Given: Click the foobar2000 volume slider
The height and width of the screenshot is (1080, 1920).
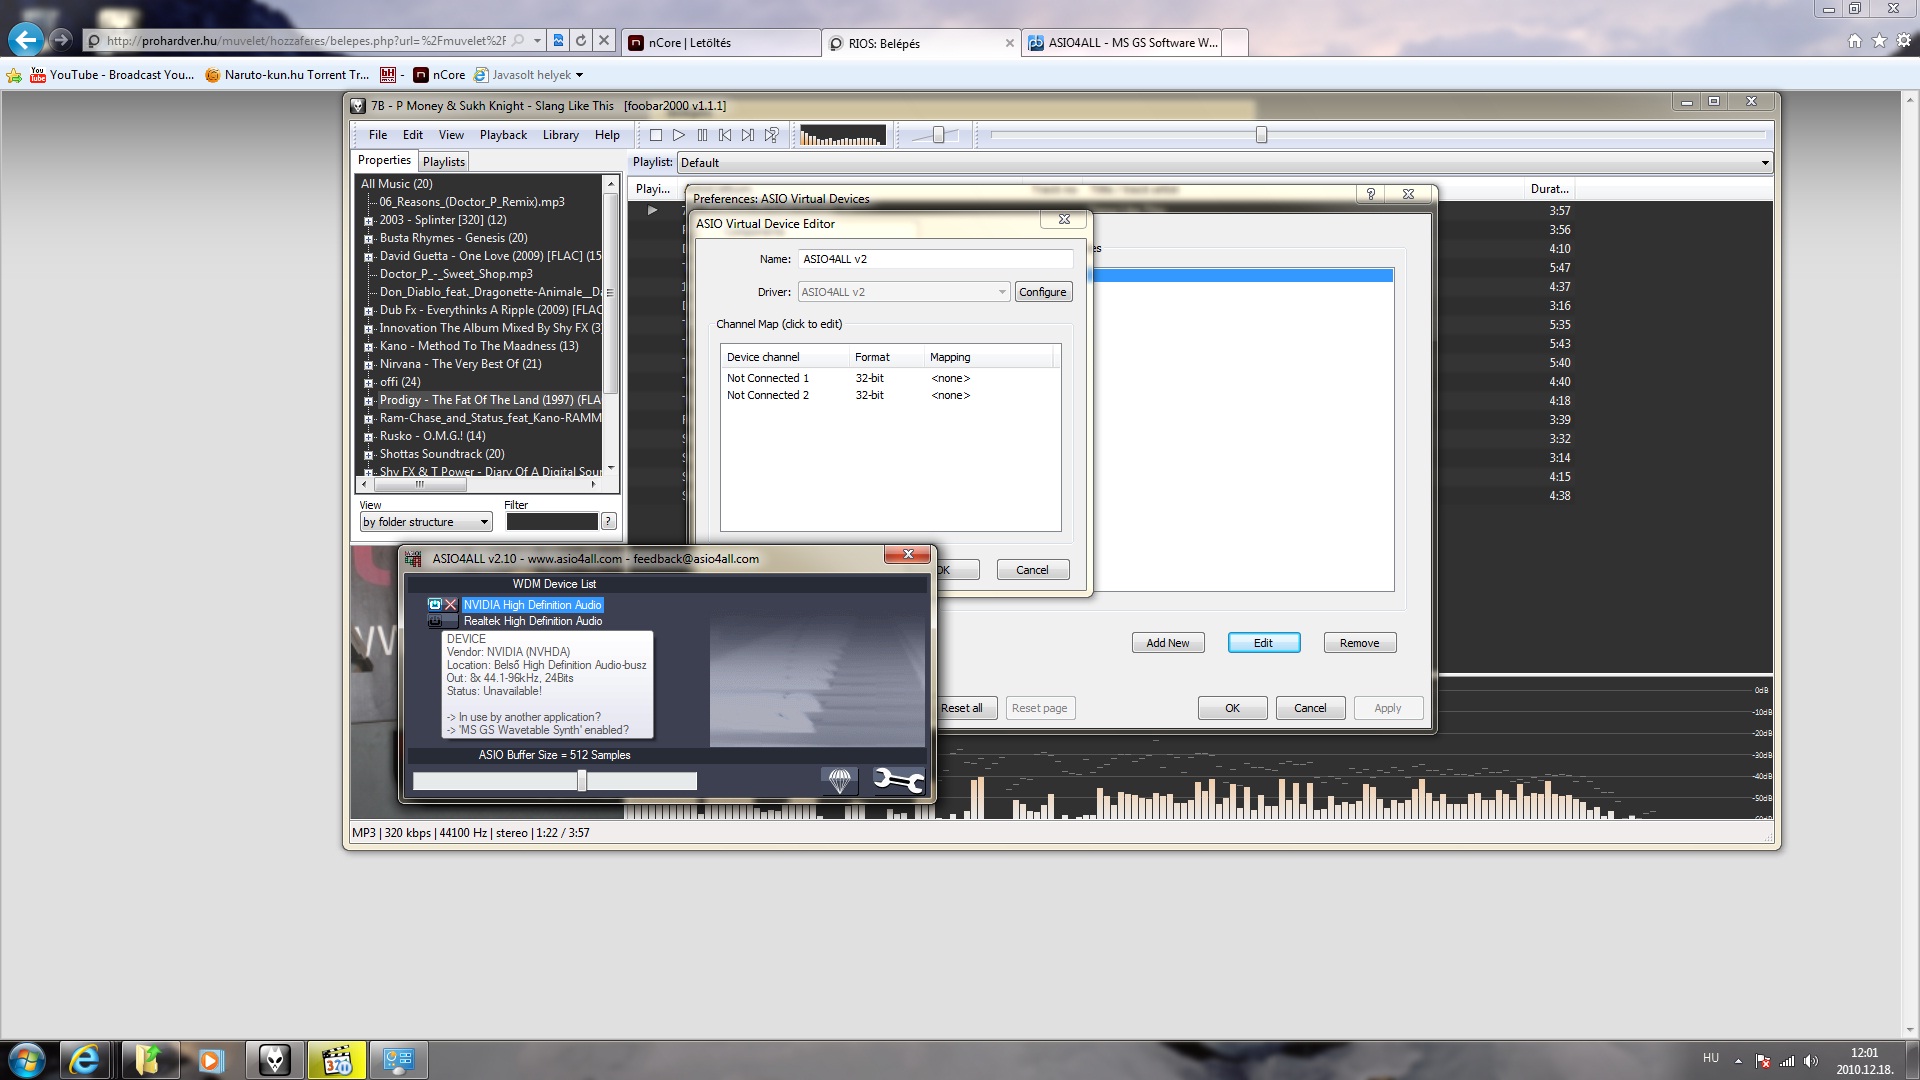Looking at the screenshot, I should (937, 135).
